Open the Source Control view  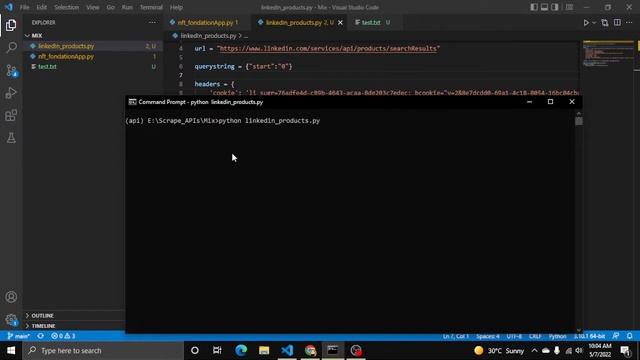[x=11, y=70]
